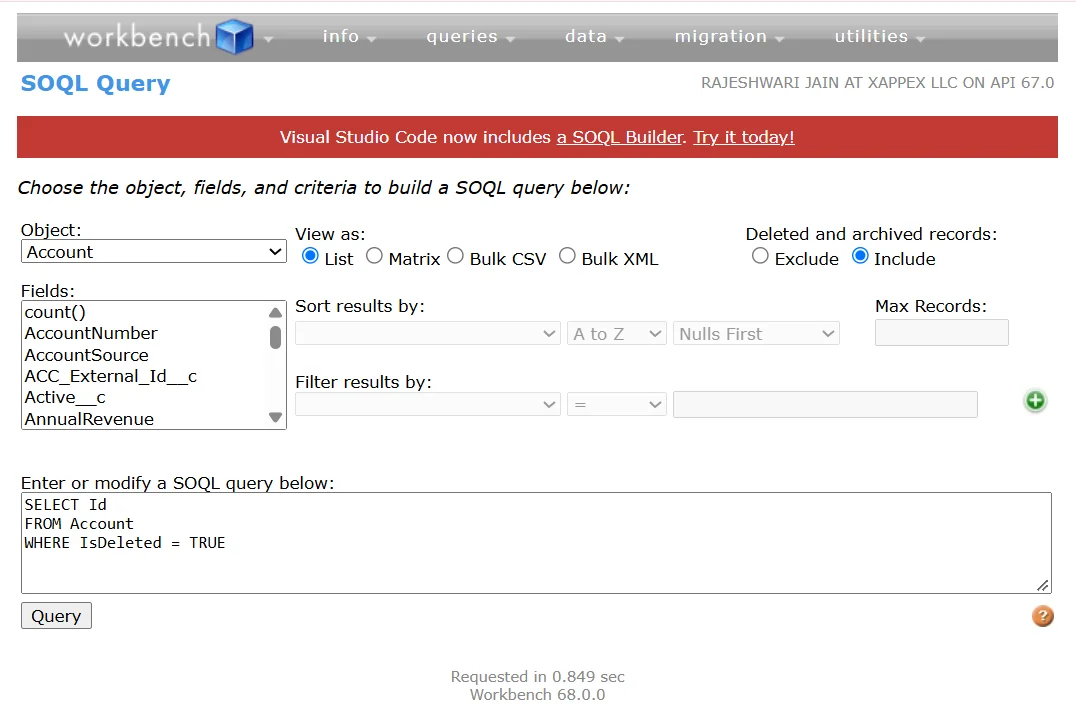
Task: Select the Matrix view radio button
Action: coord(374,256)
